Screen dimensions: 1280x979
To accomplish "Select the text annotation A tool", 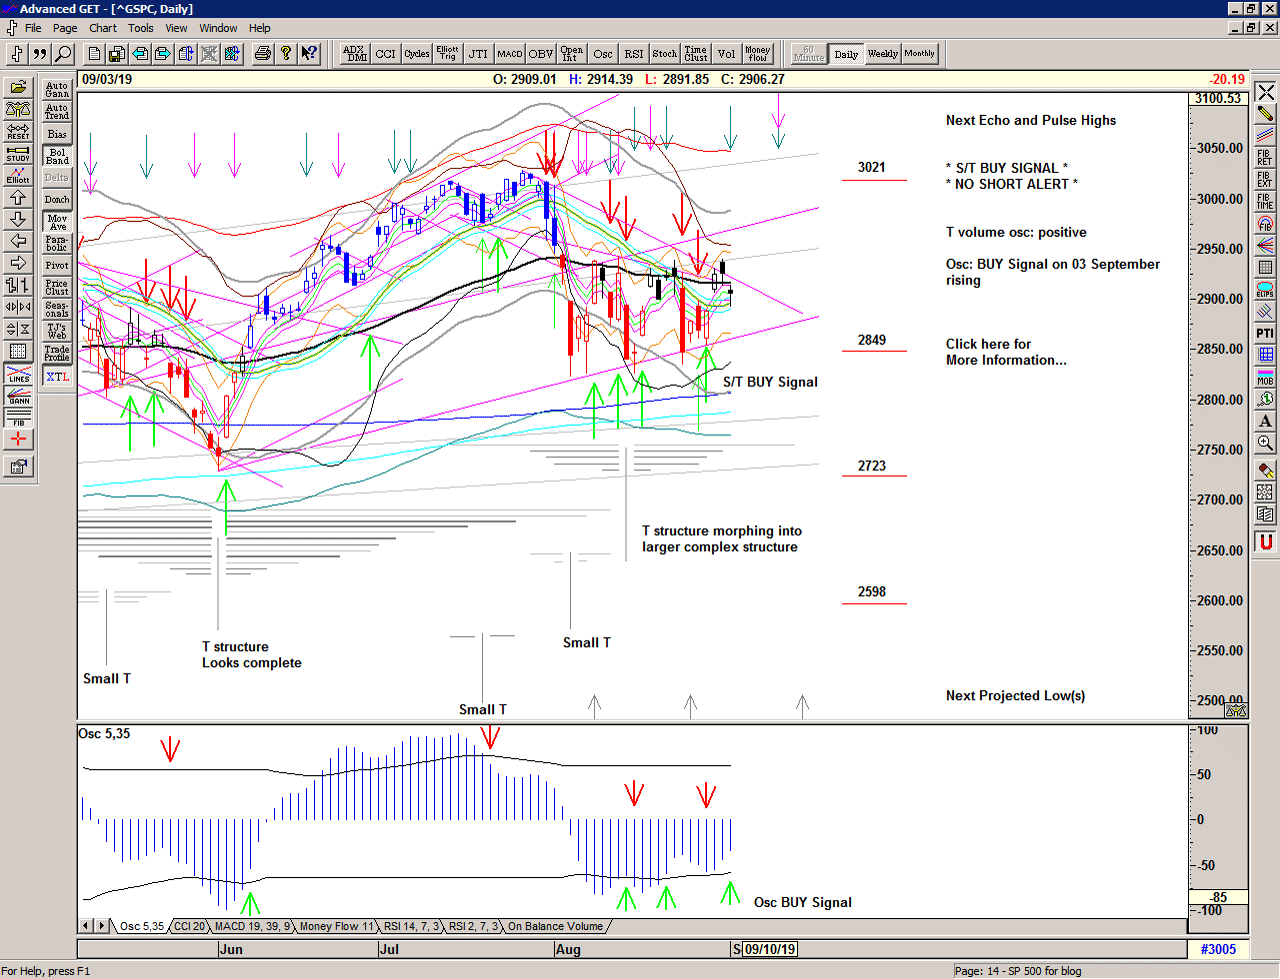I will click(x=1265, y=421).
